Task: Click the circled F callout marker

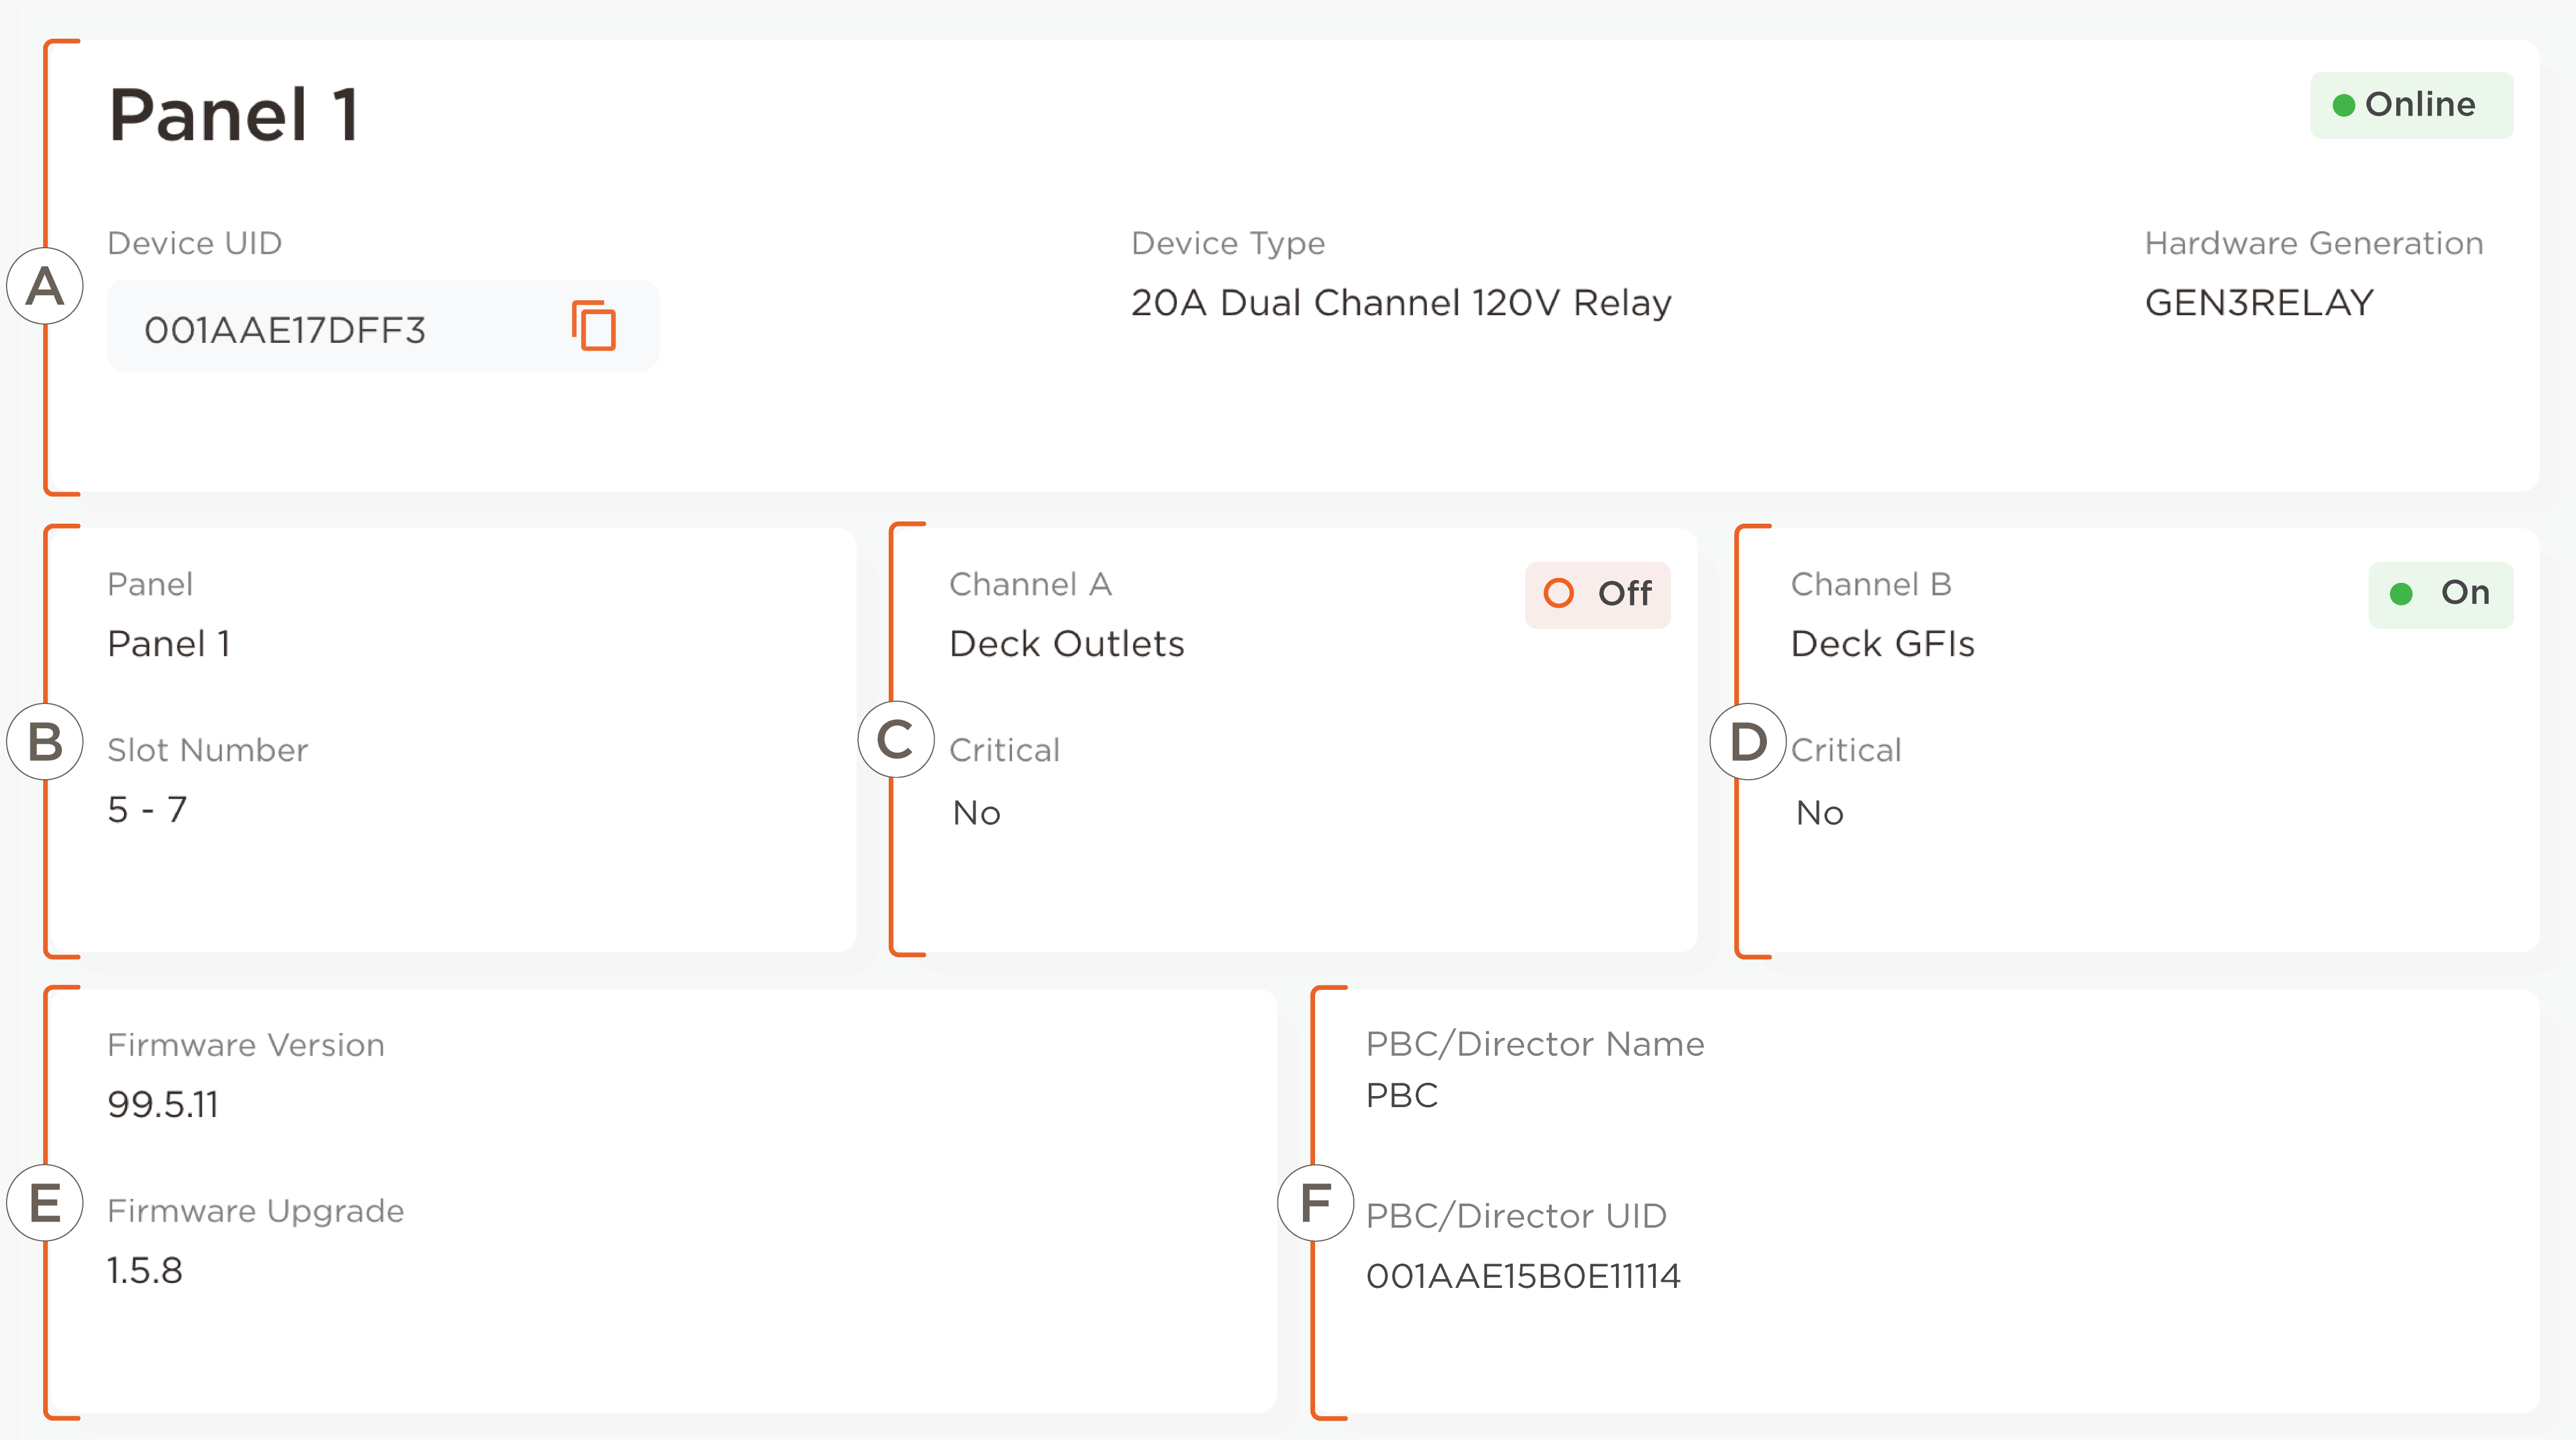Action: coord(1316,1202)
